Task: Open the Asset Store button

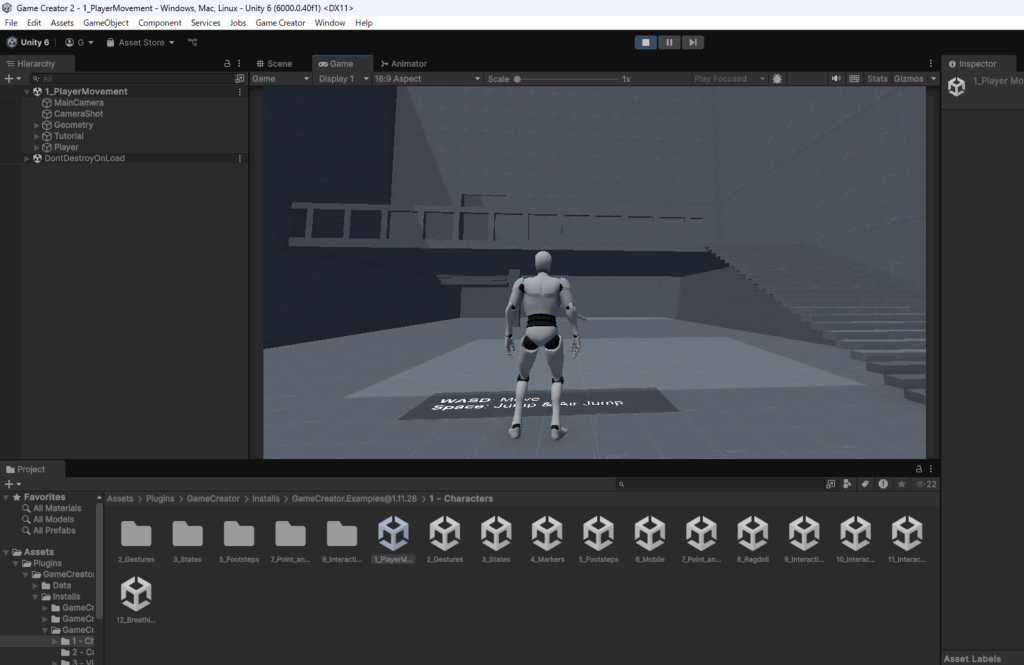Action: pyautogui.click(x=140, y=42)
